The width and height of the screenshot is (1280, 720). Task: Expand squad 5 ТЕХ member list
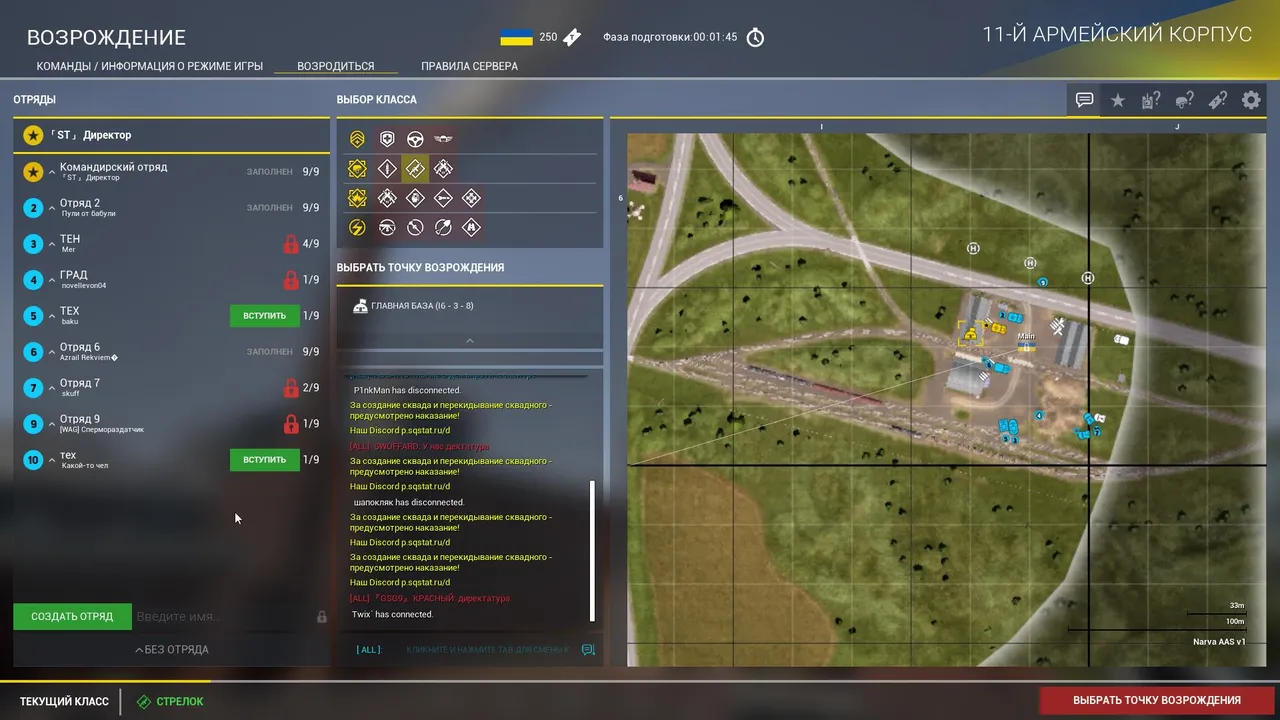[x=52, y=316]
